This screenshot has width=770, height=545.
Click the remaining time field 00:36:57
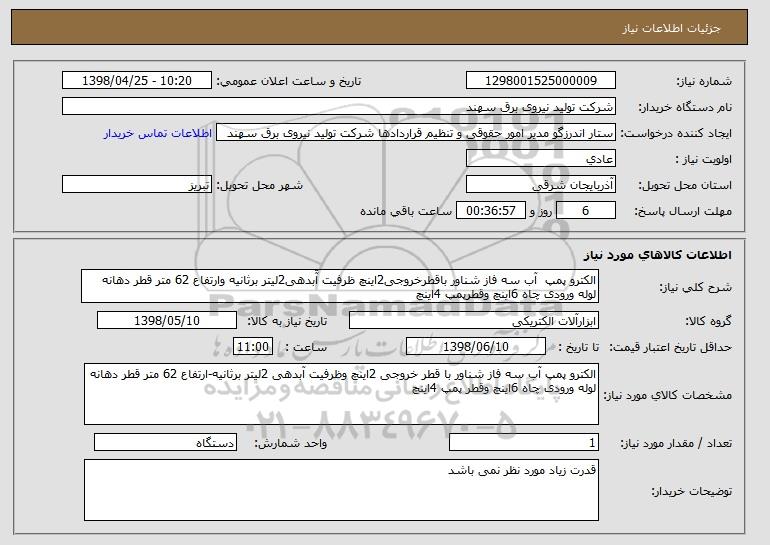coord(491,211)
